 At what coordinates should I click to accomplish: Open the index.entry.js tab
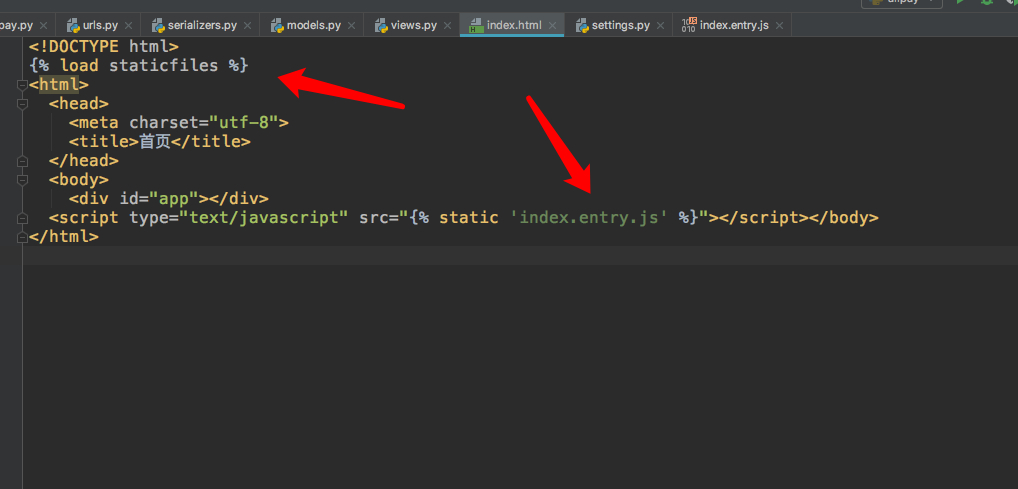click(x=734, y=26)
